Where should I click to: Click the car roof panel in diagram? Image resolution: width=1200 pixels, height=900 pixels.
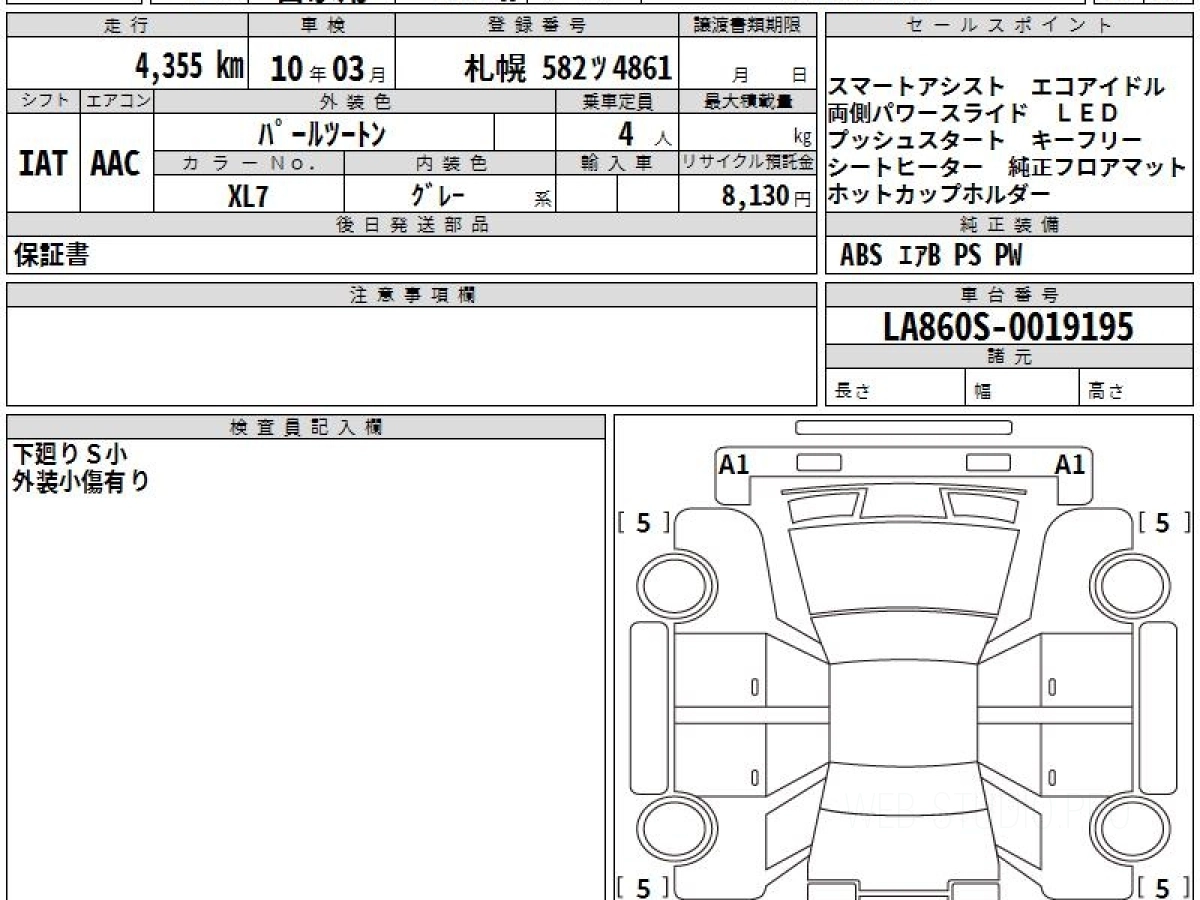(902, 714)
